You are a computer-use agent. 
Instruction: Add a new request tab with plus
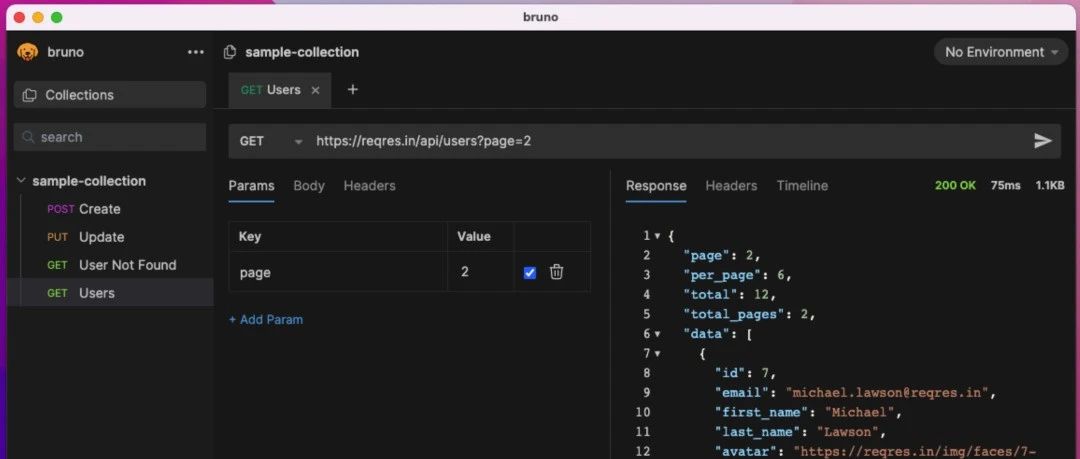353,90
